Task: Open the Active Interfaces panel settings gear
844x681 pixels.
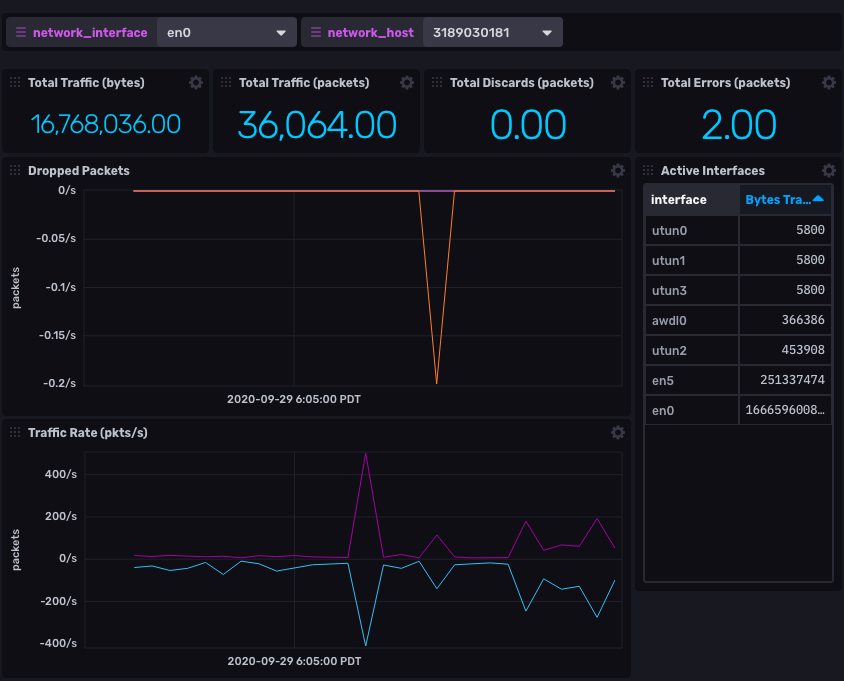Action: coord(828,170)
